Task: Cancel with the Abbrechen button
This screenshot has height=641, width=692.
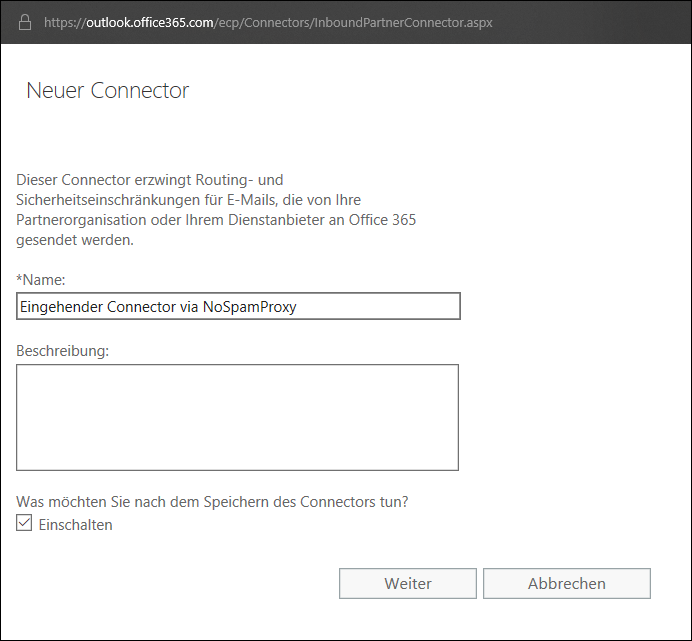Action: pos(567,583)
